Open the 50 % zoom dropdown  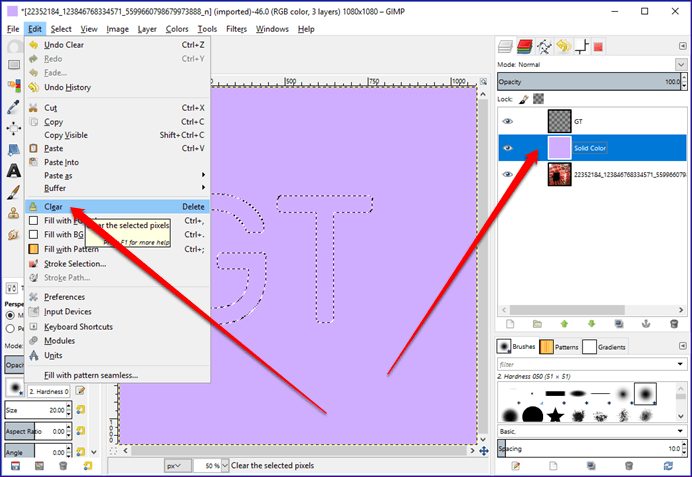(x=225, y=466)
